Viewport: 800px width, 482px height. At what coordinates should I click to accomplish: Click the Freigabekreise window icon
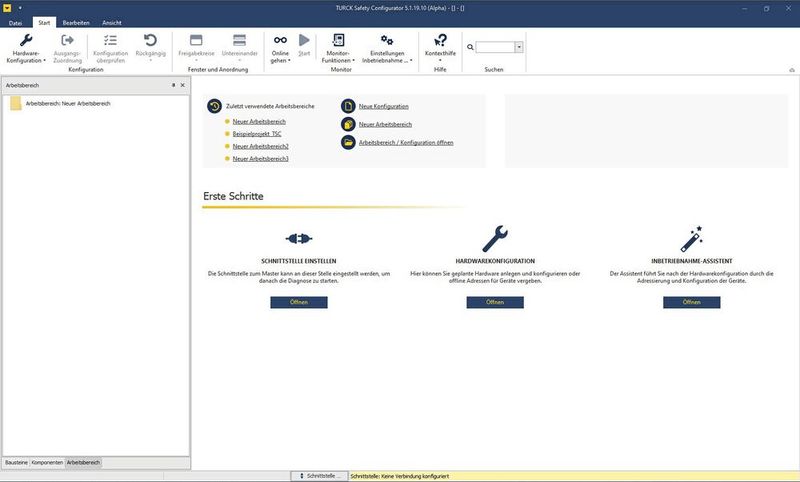196,40
